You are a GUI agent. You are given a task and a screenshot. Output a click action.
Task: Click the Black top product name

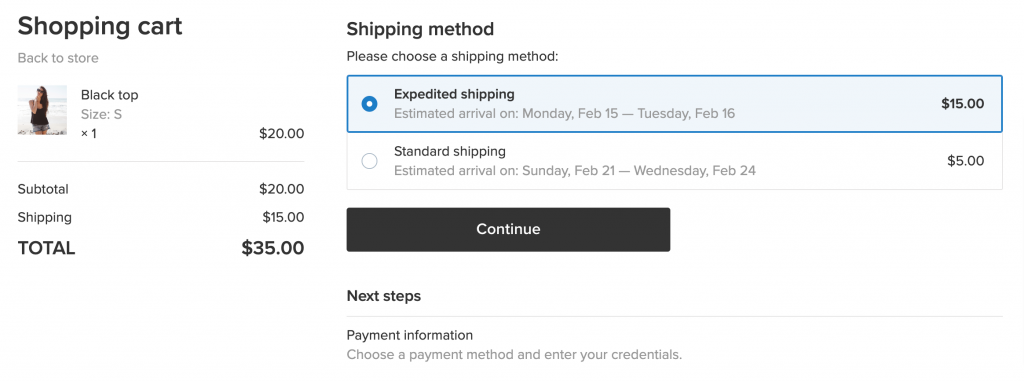(110, 95)
